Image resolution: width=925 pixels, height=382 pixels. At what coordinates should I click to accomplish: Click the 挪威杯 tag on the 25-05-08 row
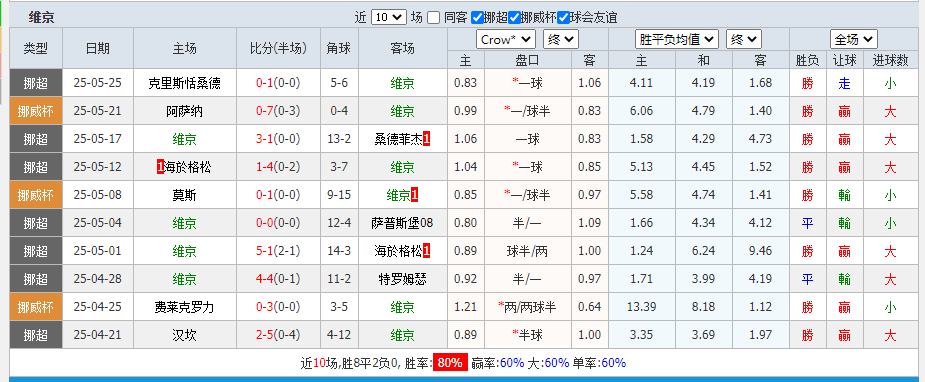(36, 195)
